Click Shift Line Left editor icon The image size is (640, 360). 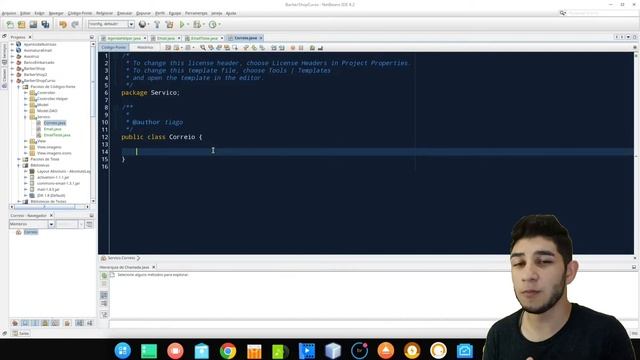(x=273, y=48)
